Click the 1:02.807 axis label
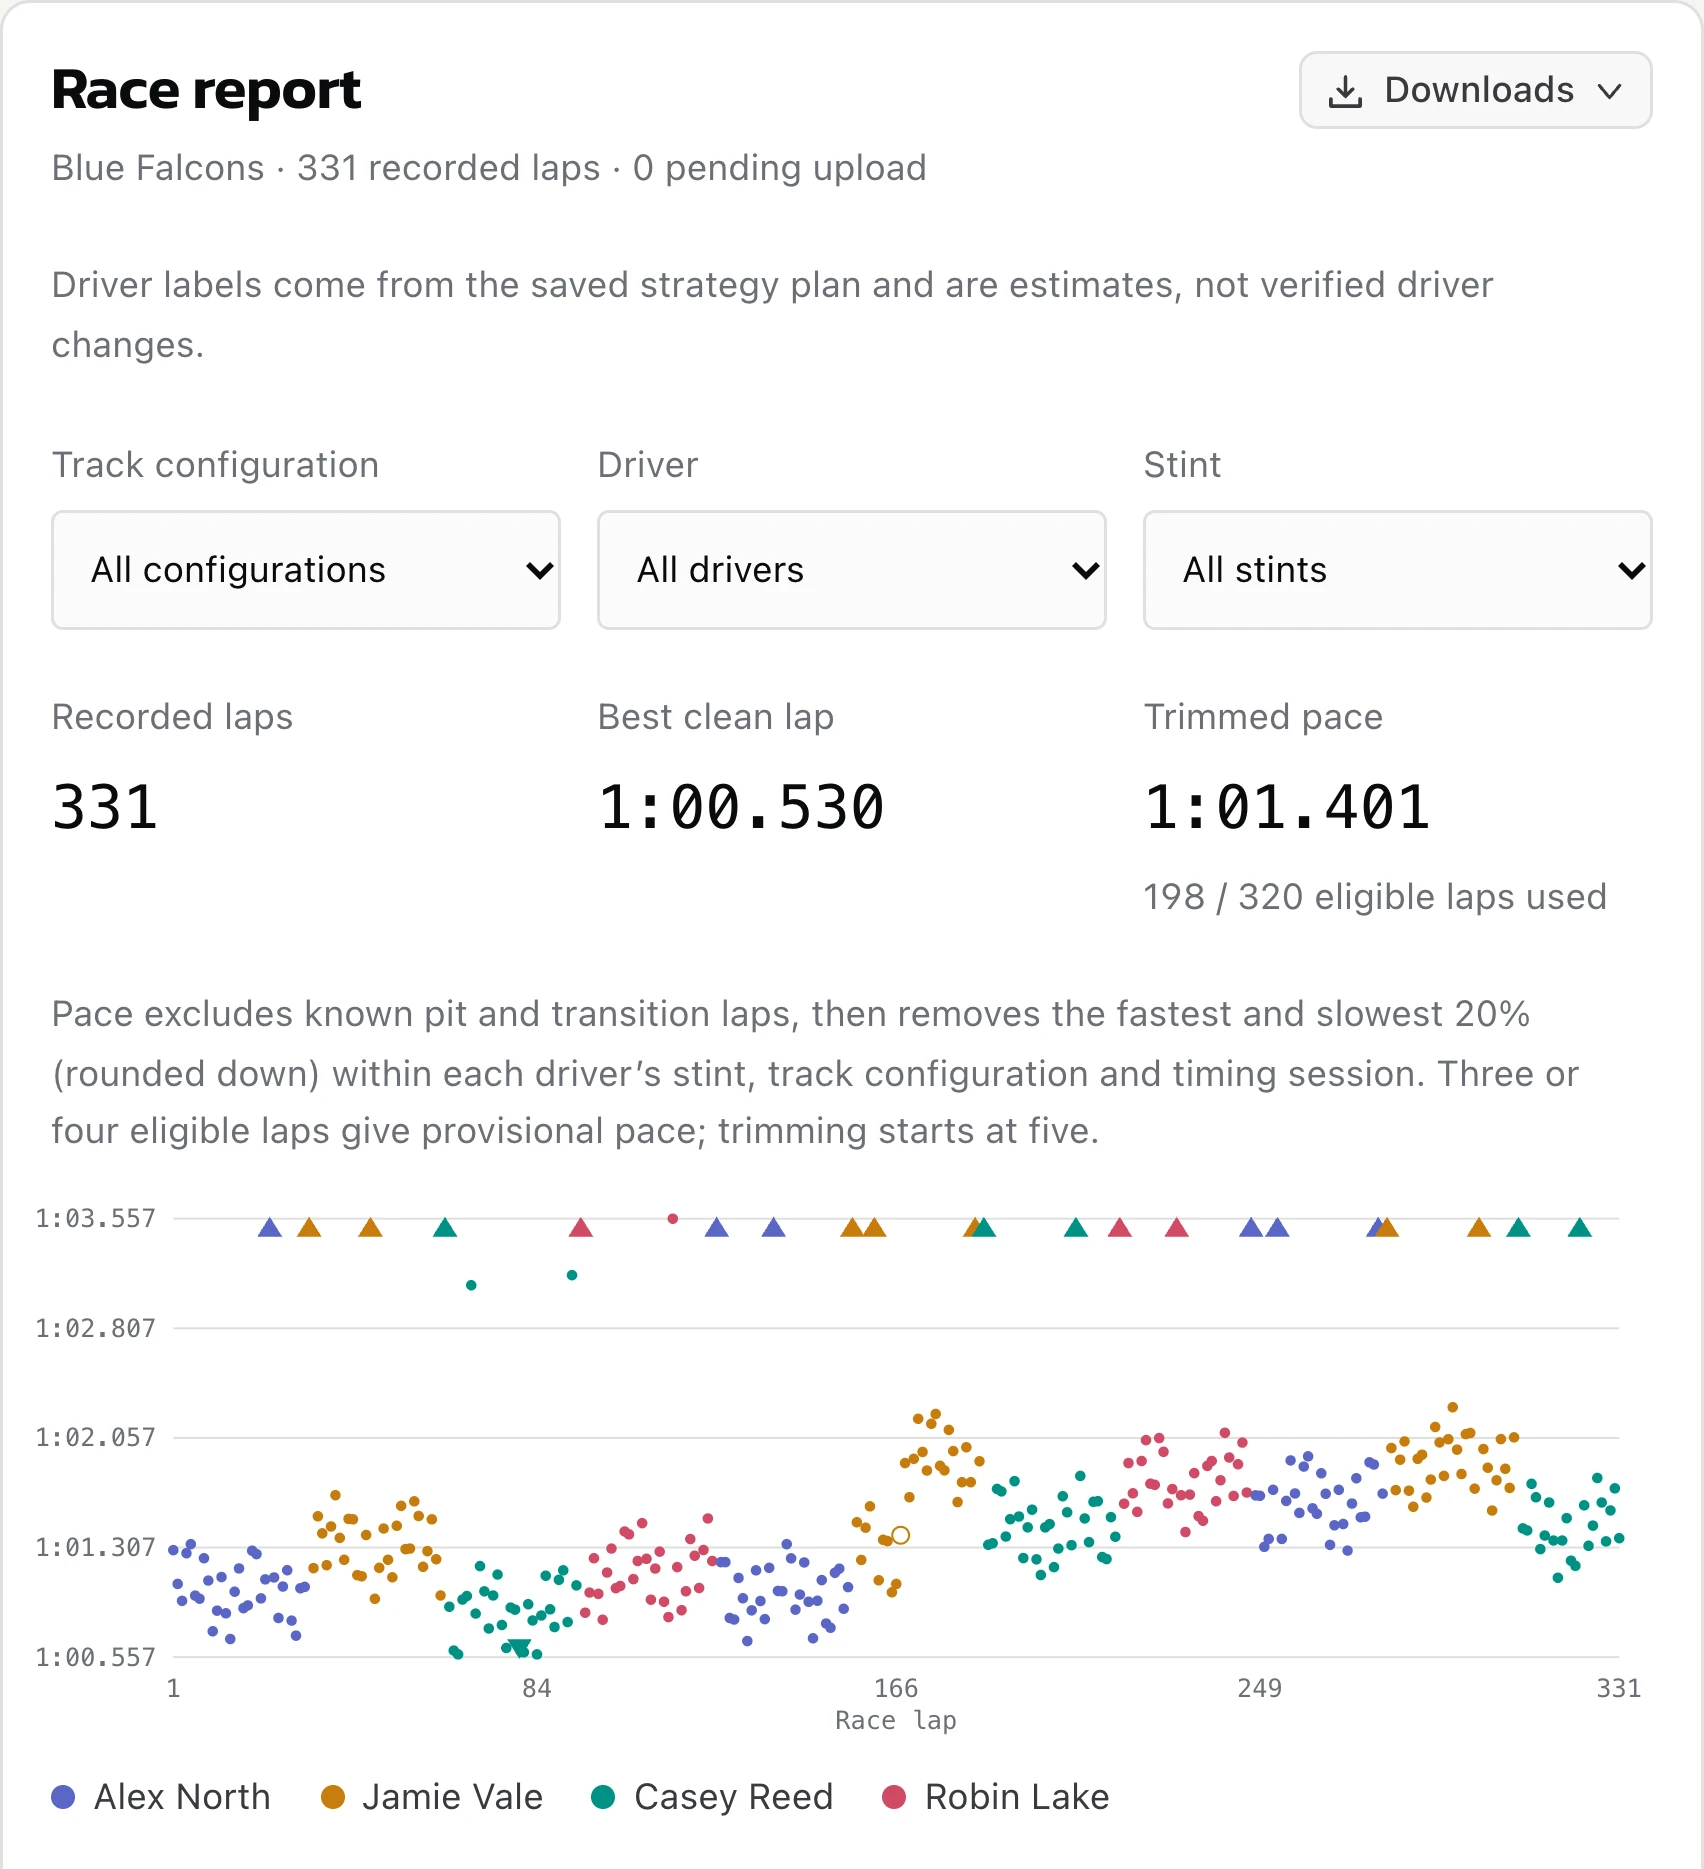 pyautogui.click(x=96, y=1328)
